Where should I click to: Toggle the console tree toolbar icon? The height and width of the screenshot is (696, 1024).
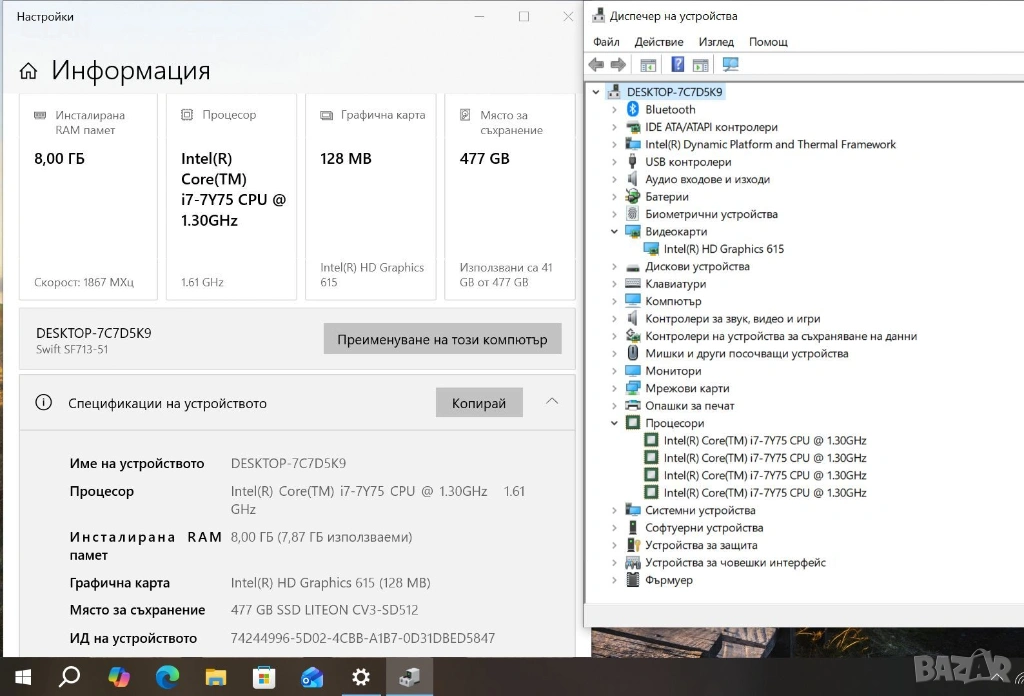648,65
